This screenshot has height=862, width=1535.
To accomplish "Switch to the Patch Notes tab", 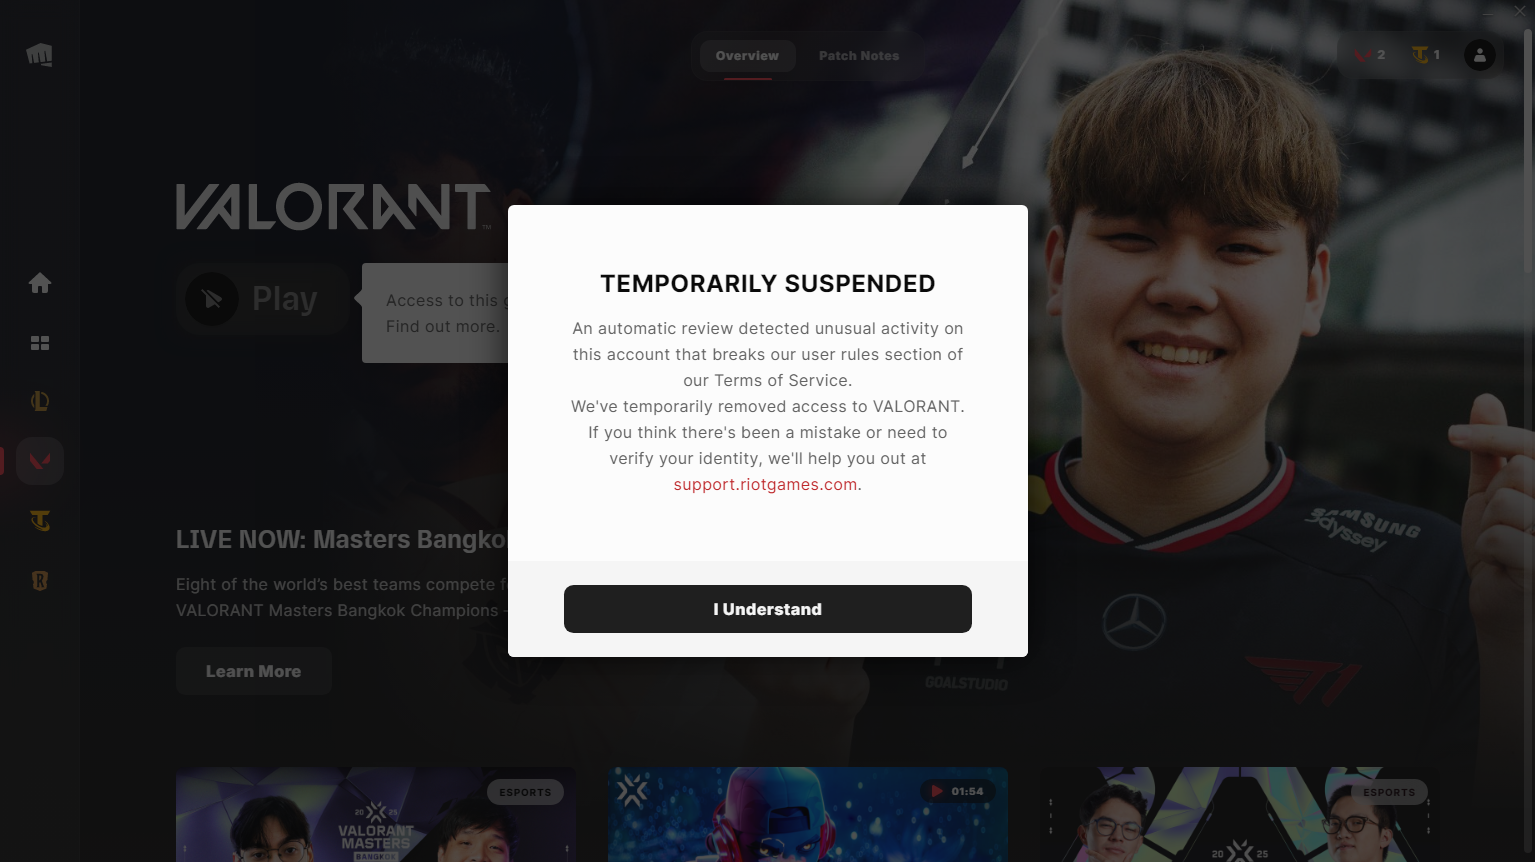I will 859,56.
